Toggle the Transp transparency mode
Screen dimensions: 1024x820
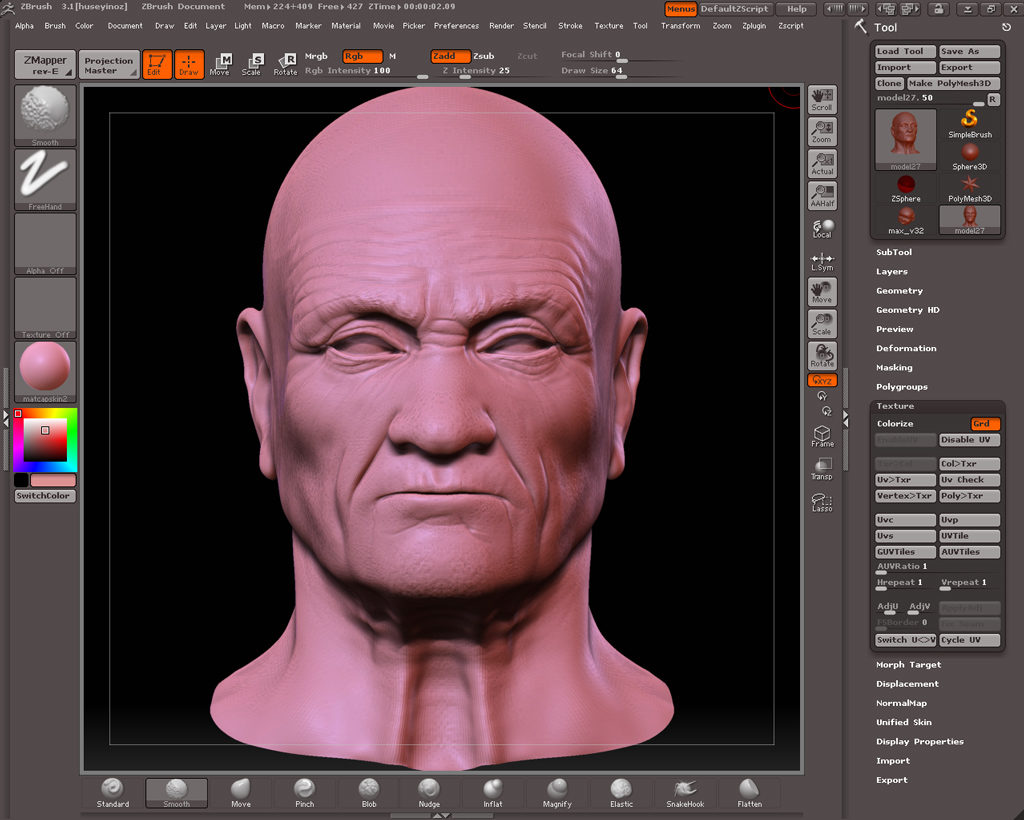[822, 469]
